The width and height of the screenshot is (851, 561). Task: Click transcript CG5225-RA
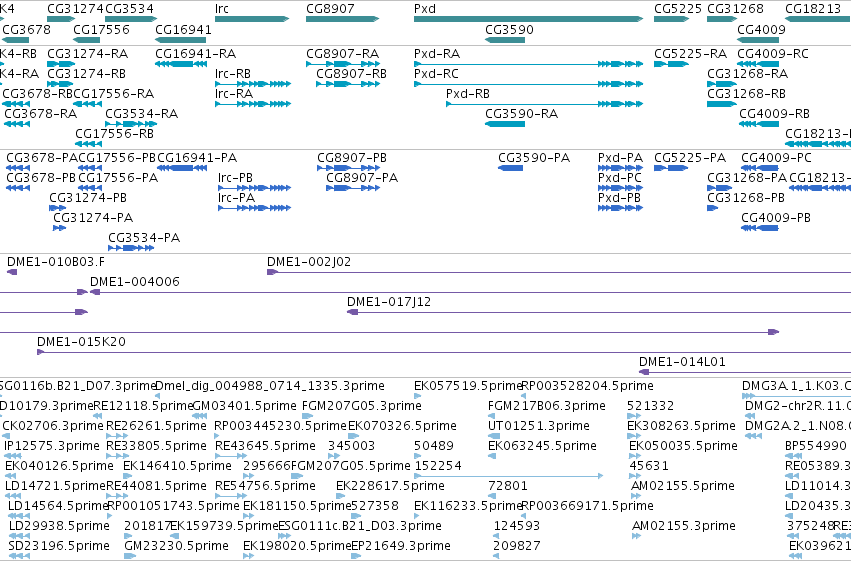[x=690, y=54]
